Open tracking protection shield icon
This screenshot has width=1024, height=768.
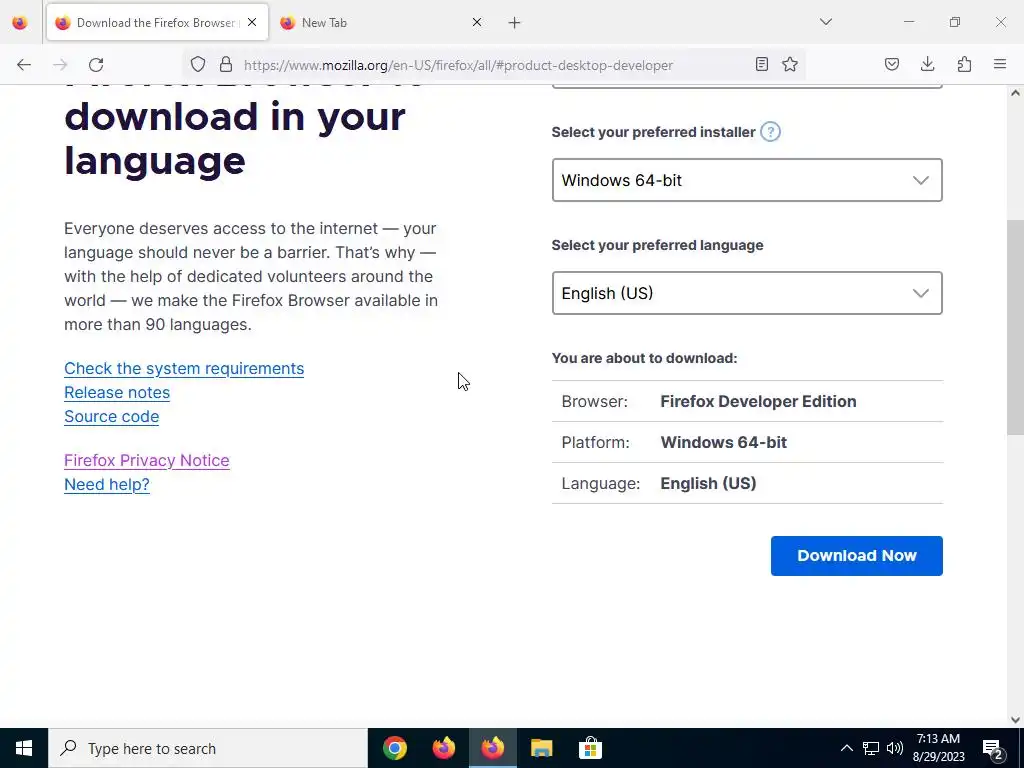198,65
